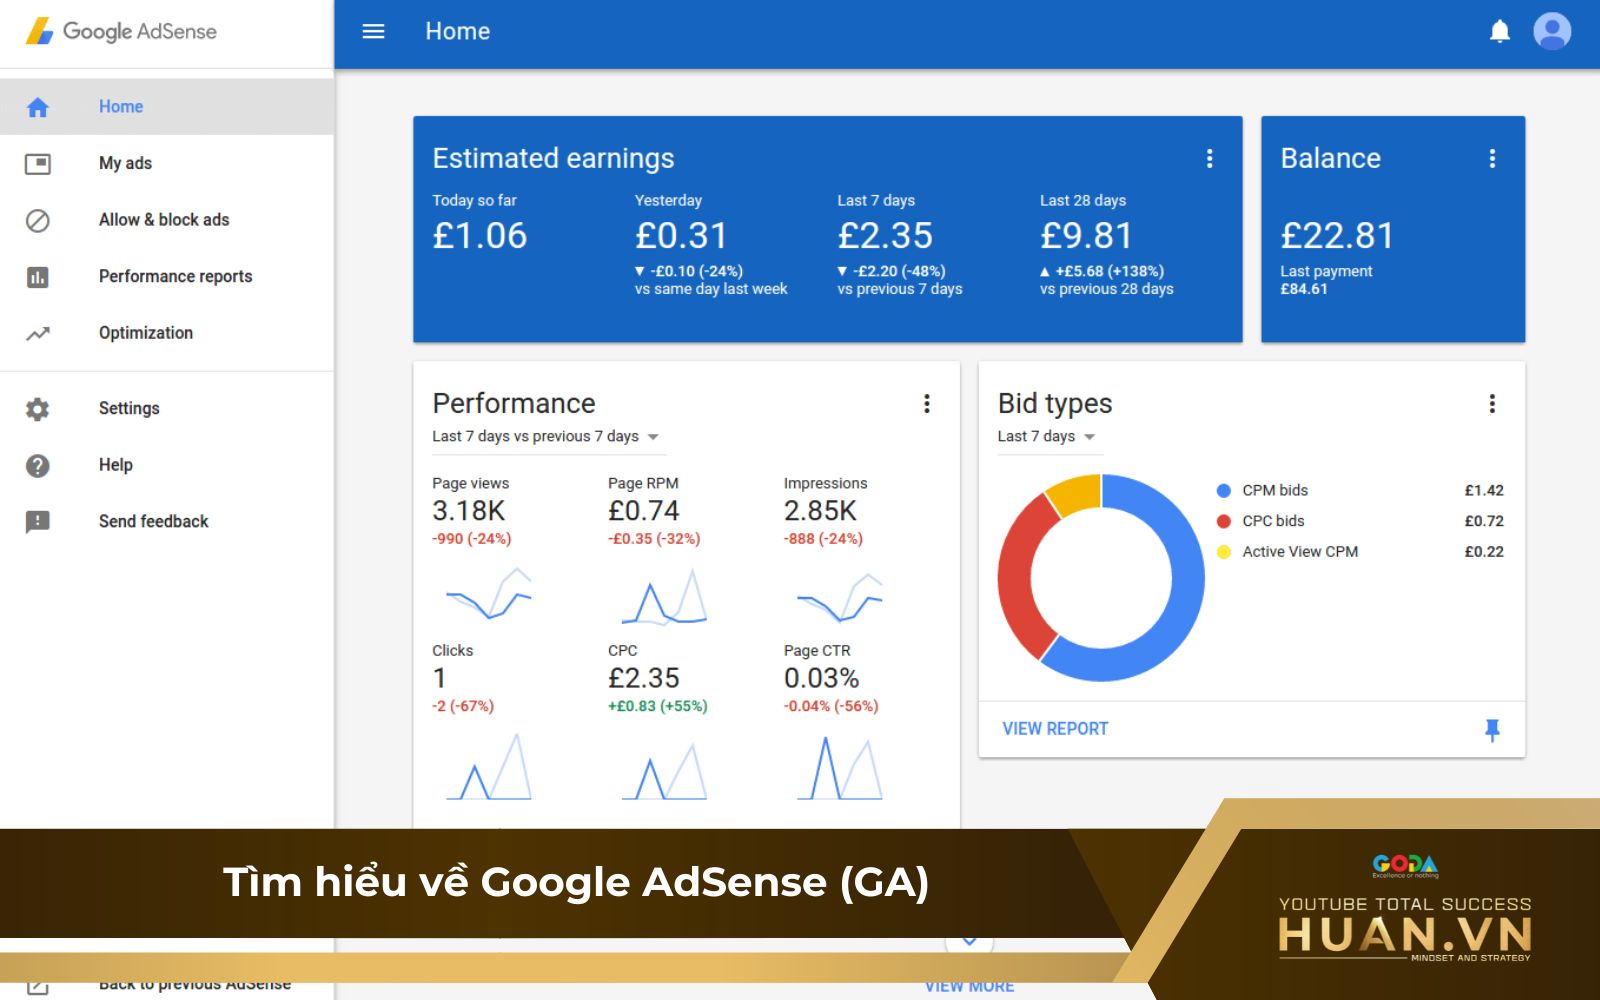Screen dimensions: 1600x1000
Task: Open Performance card three-dot menu
Action: coord(927,403)
